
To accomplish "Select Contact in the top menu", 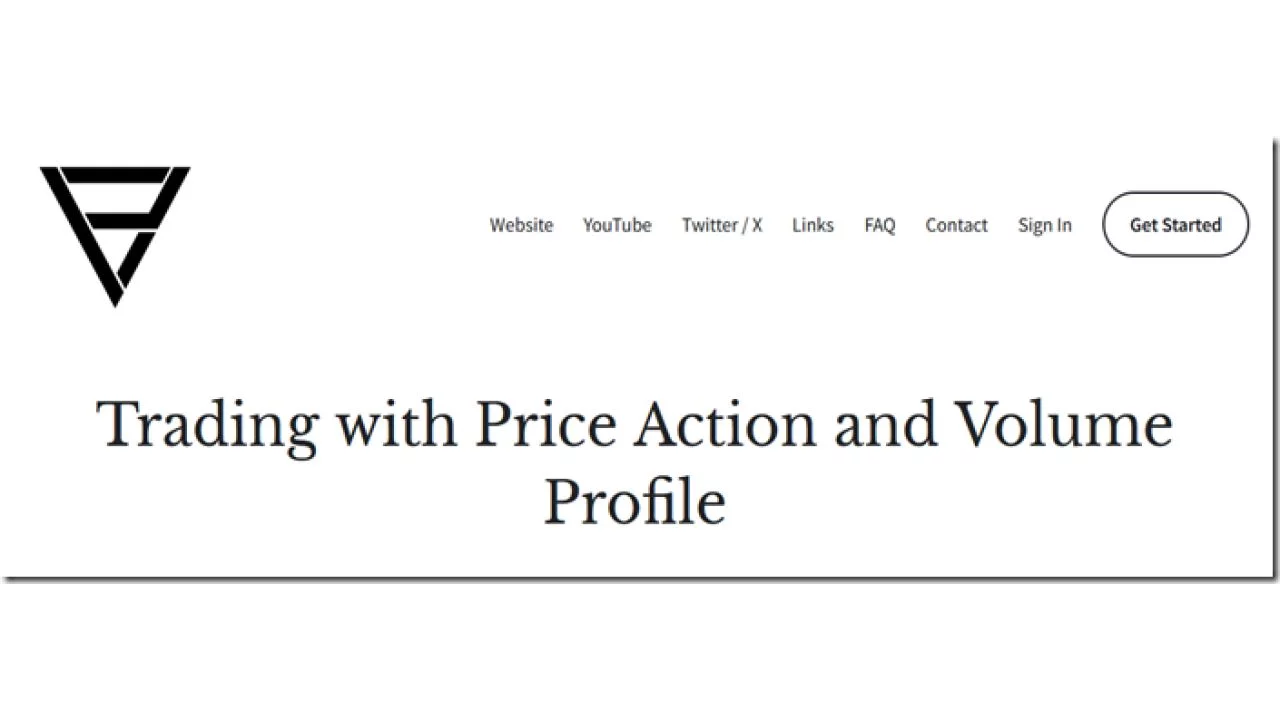I will coord(956,225).
